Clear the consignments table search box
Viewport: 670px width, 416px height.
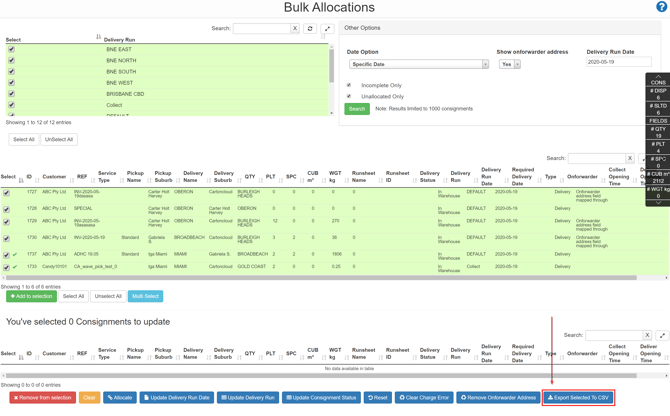coord(630,158)
